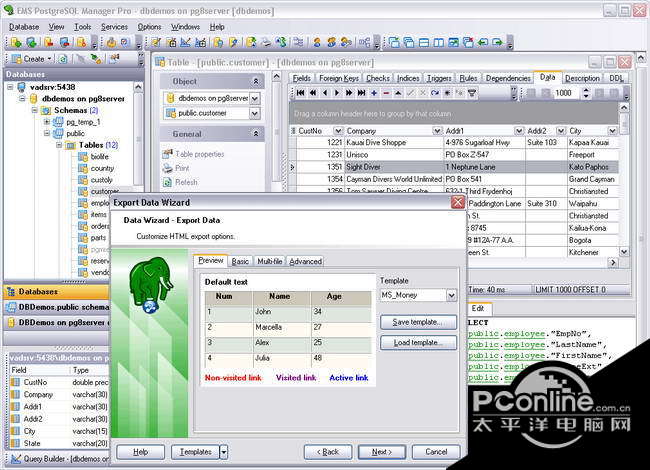
Task: Switch to the Advanced wizard tab
Action: click(x=306, y=262)
